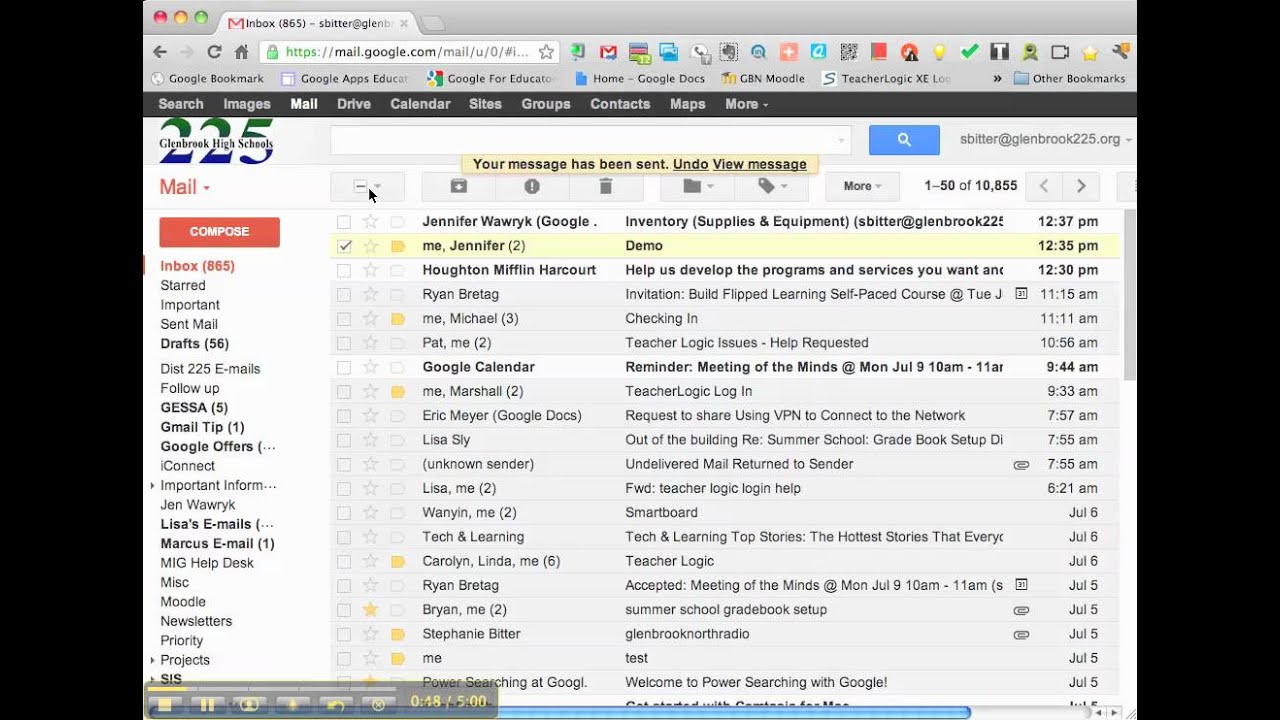Show hidden bookmarks with double chevron
The width and height of the screenshot is (1280, 720).
pos(997,78)
